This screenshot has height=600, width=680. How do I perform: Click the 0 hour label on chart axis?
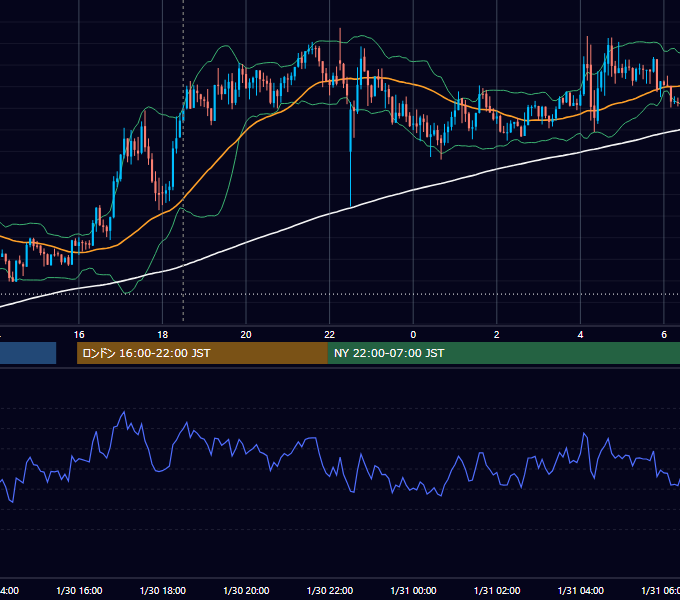point(413,335)
